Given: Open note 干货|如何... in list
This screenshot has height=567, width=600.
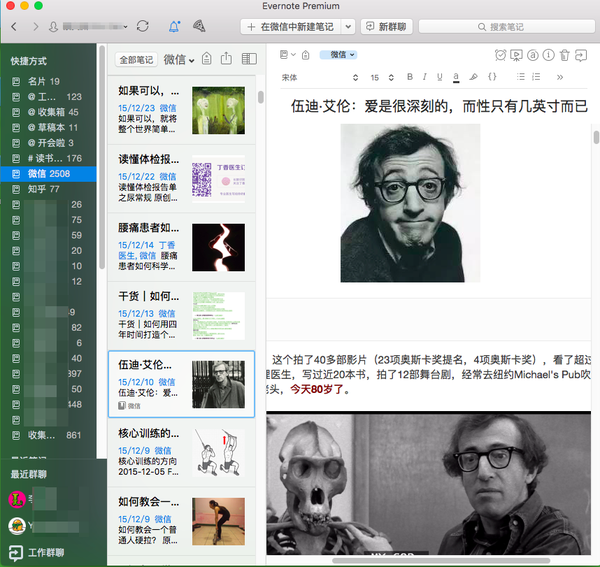Looking at the screenshot, I should click(182, 316).
